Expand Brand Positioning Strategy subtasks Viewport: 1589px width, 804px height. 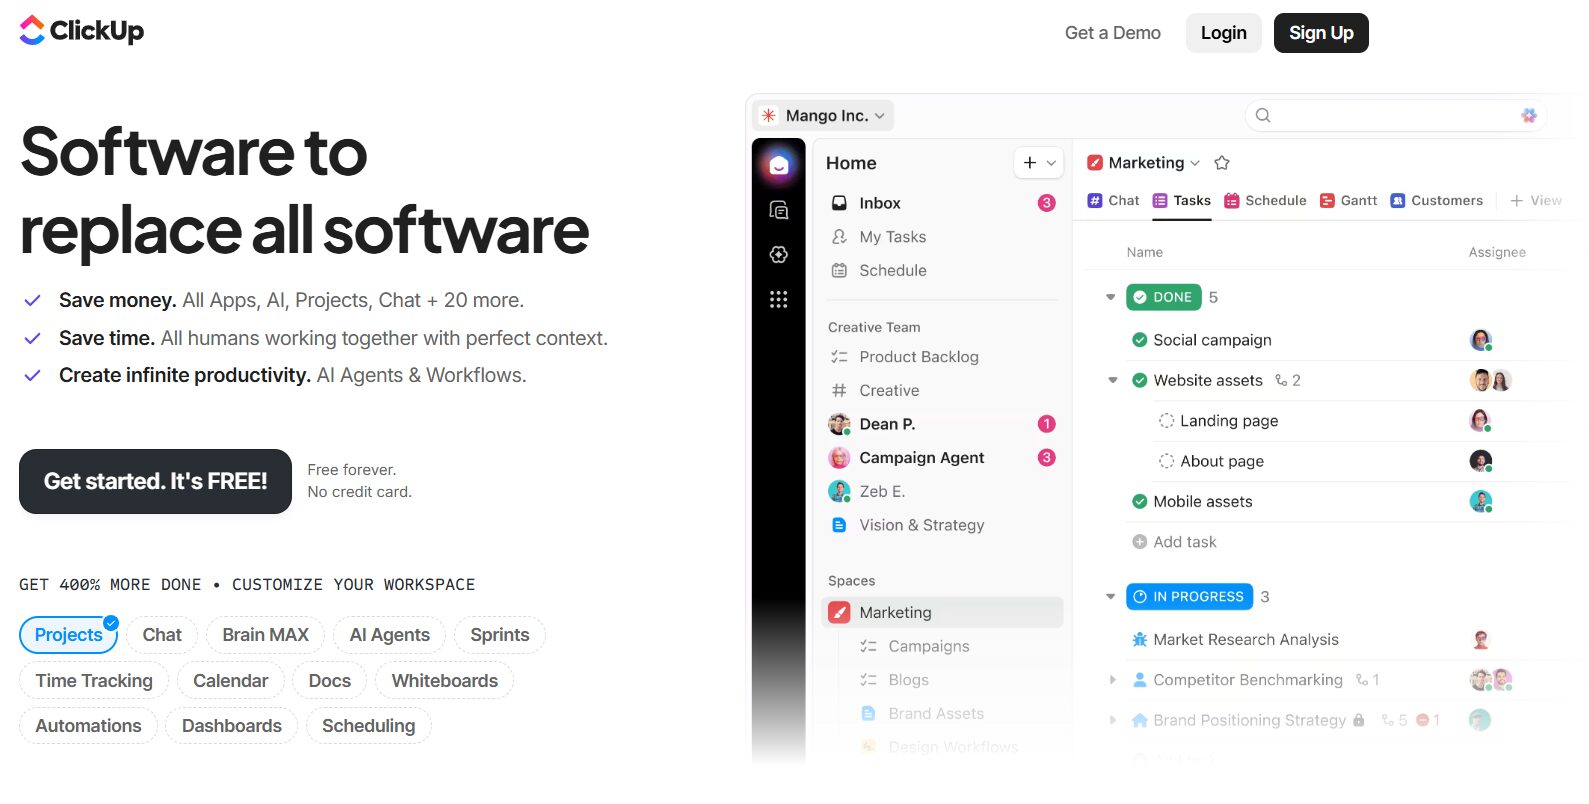(x=1113, y=720)
